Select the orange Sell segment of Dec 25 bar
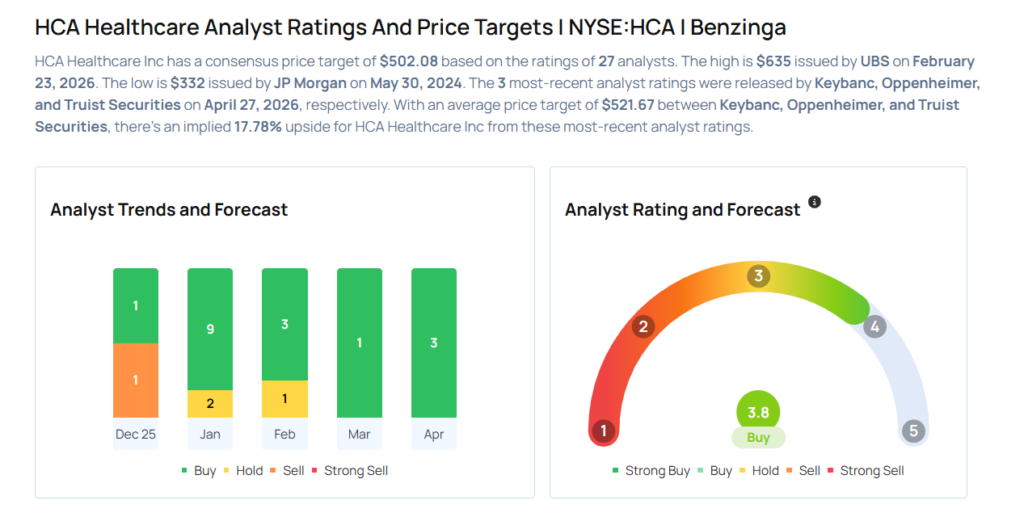Viewport: 1024px width, 517px height. pos(136,380)
